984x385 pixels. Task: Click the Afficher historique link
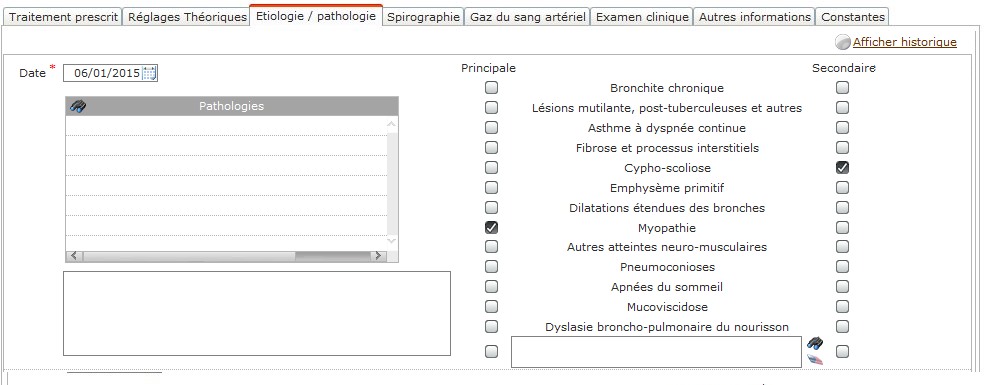[904, 42]
